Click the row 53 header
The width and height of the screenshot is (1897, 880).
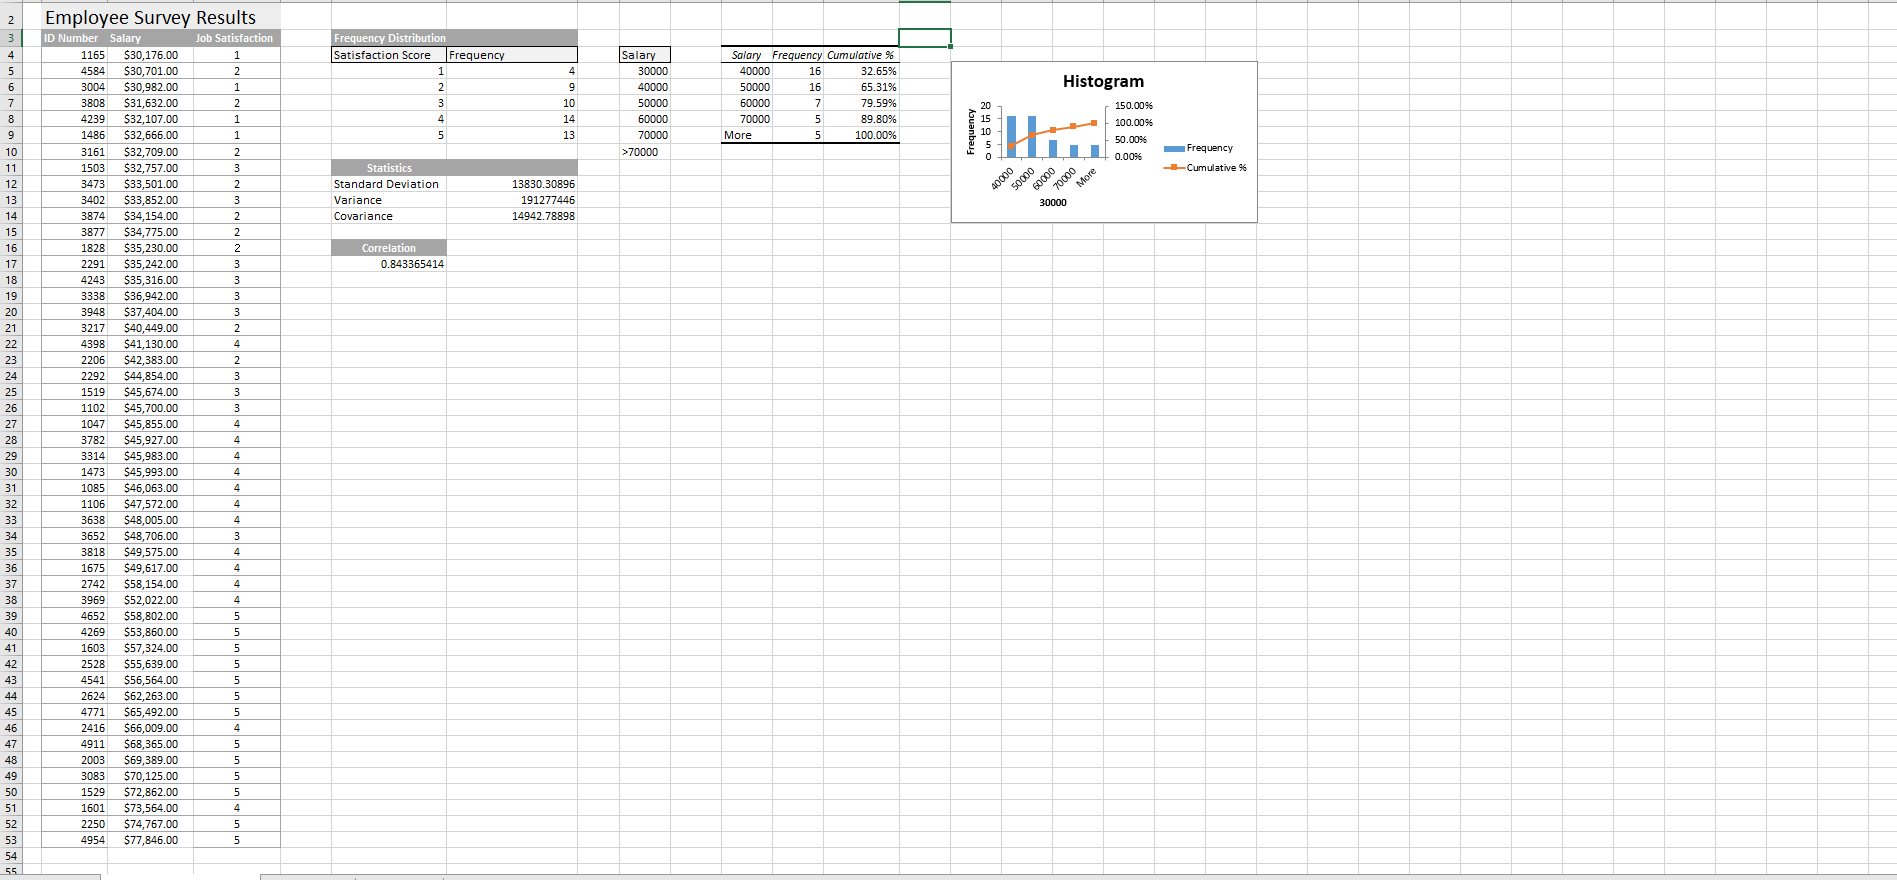pyautogui.click(x=10, y=840)
